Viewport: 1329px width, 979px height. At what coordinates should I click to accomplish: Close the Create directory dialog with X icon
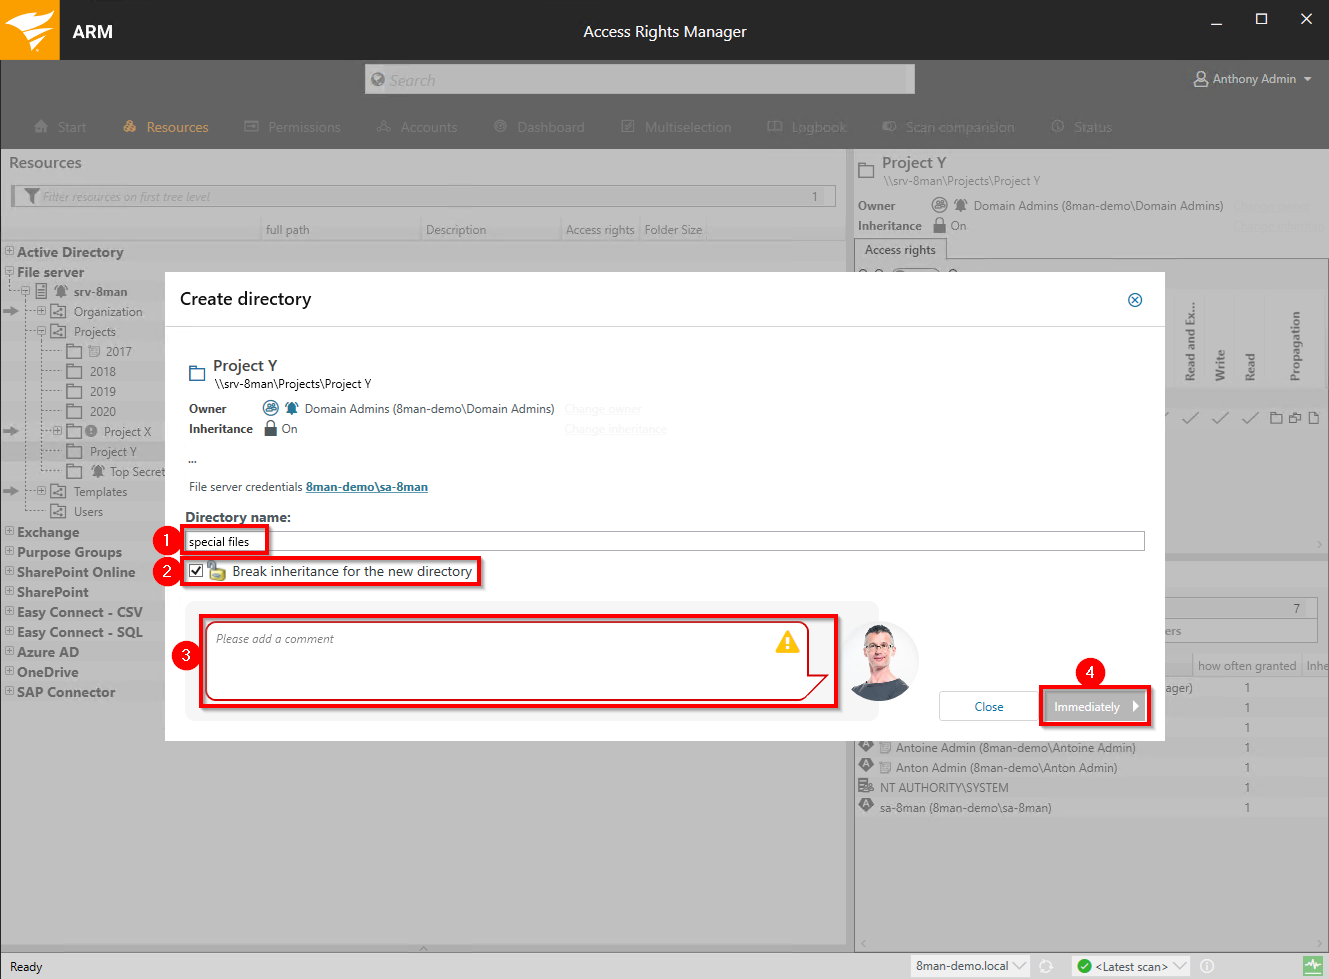[1135, 300]
